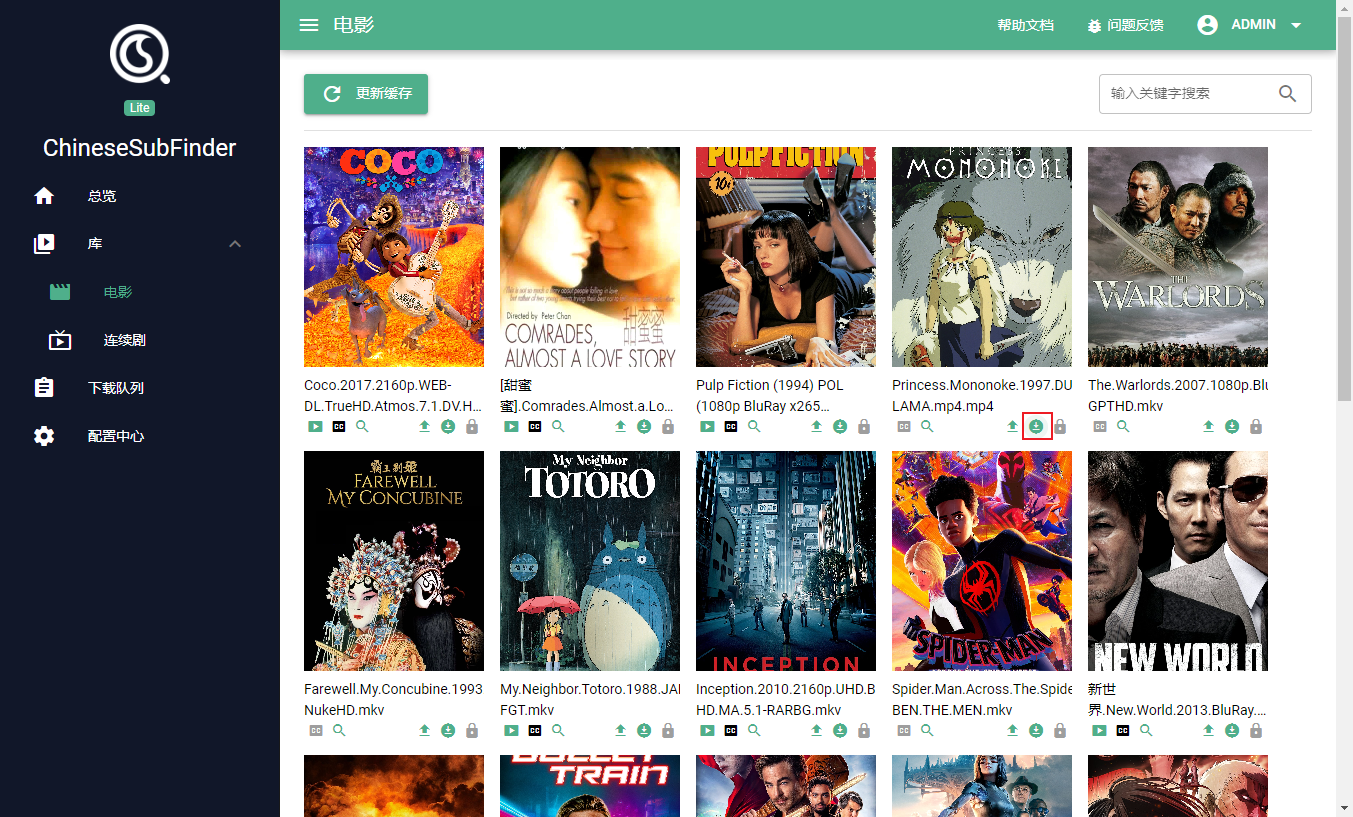Toggle lock for My Neighbor Totoro

pos(668,730)
